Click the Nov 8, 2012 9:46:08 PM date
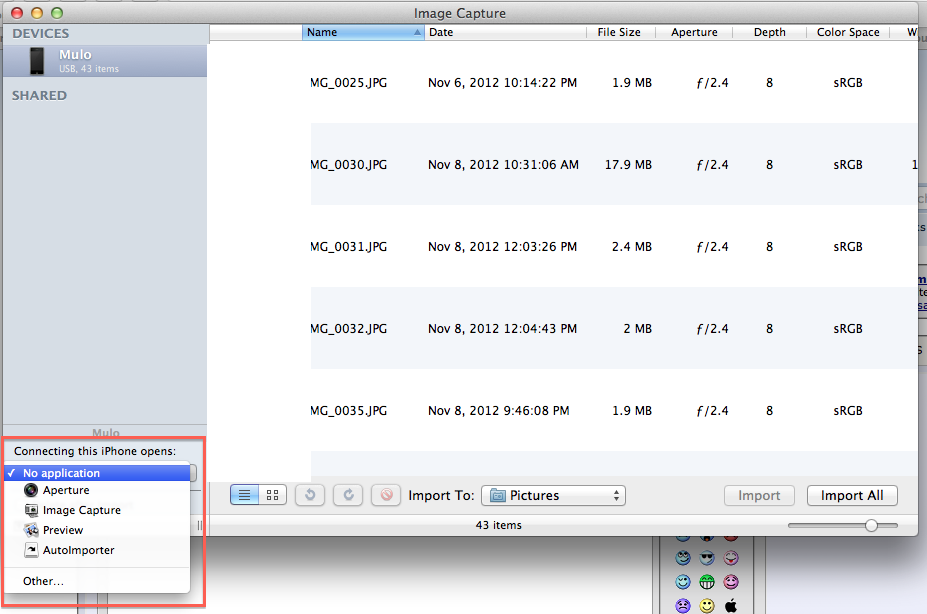Screen dimensions: 927x614 498,411
